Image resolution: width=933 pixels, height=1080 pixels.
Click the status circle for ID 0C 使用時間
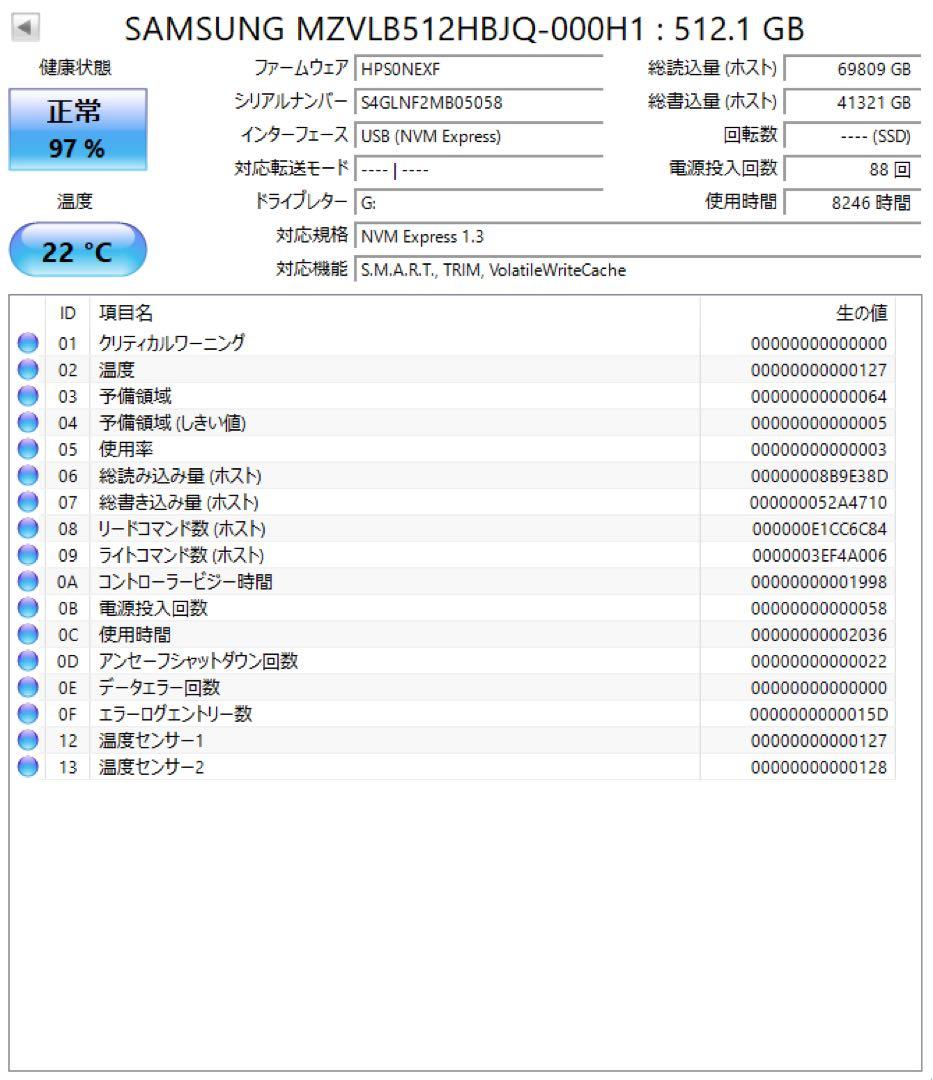pos(28,634)
